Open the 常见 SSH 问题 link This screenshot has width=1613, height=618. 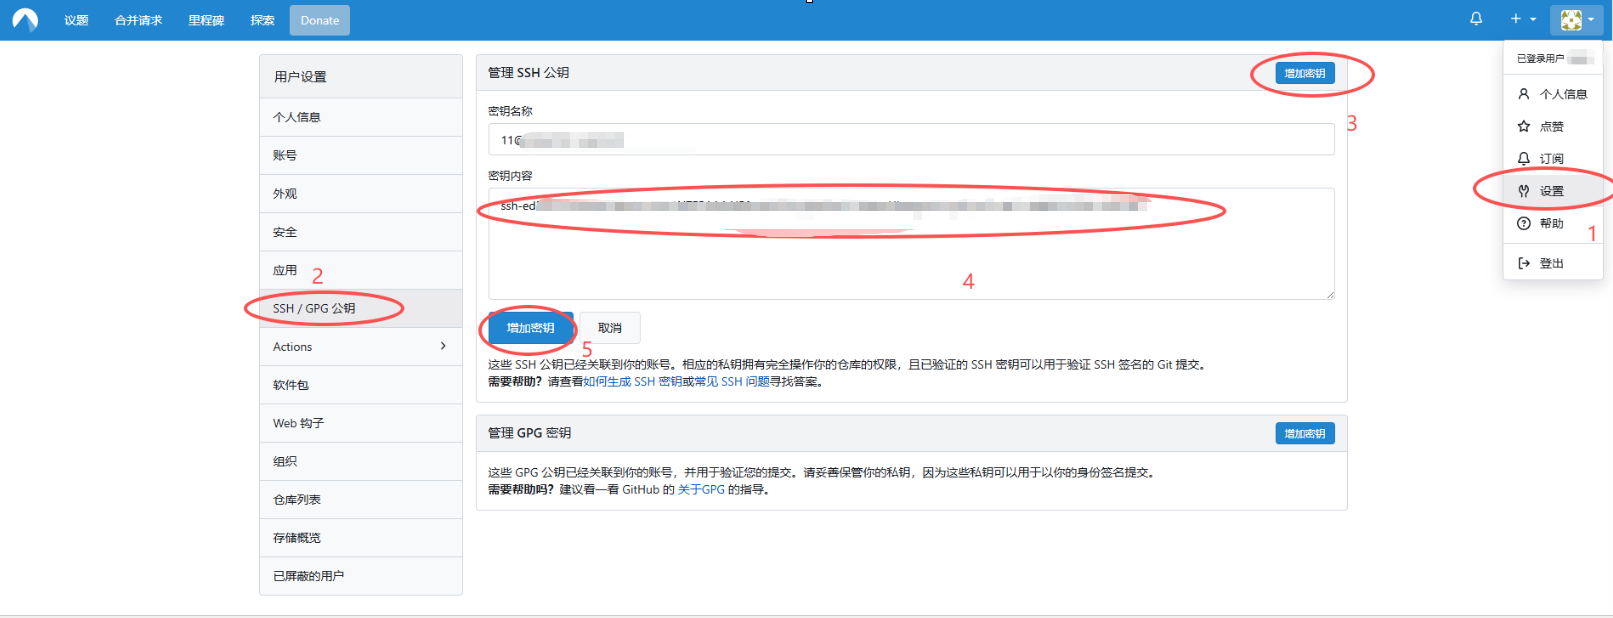(732, 382)
